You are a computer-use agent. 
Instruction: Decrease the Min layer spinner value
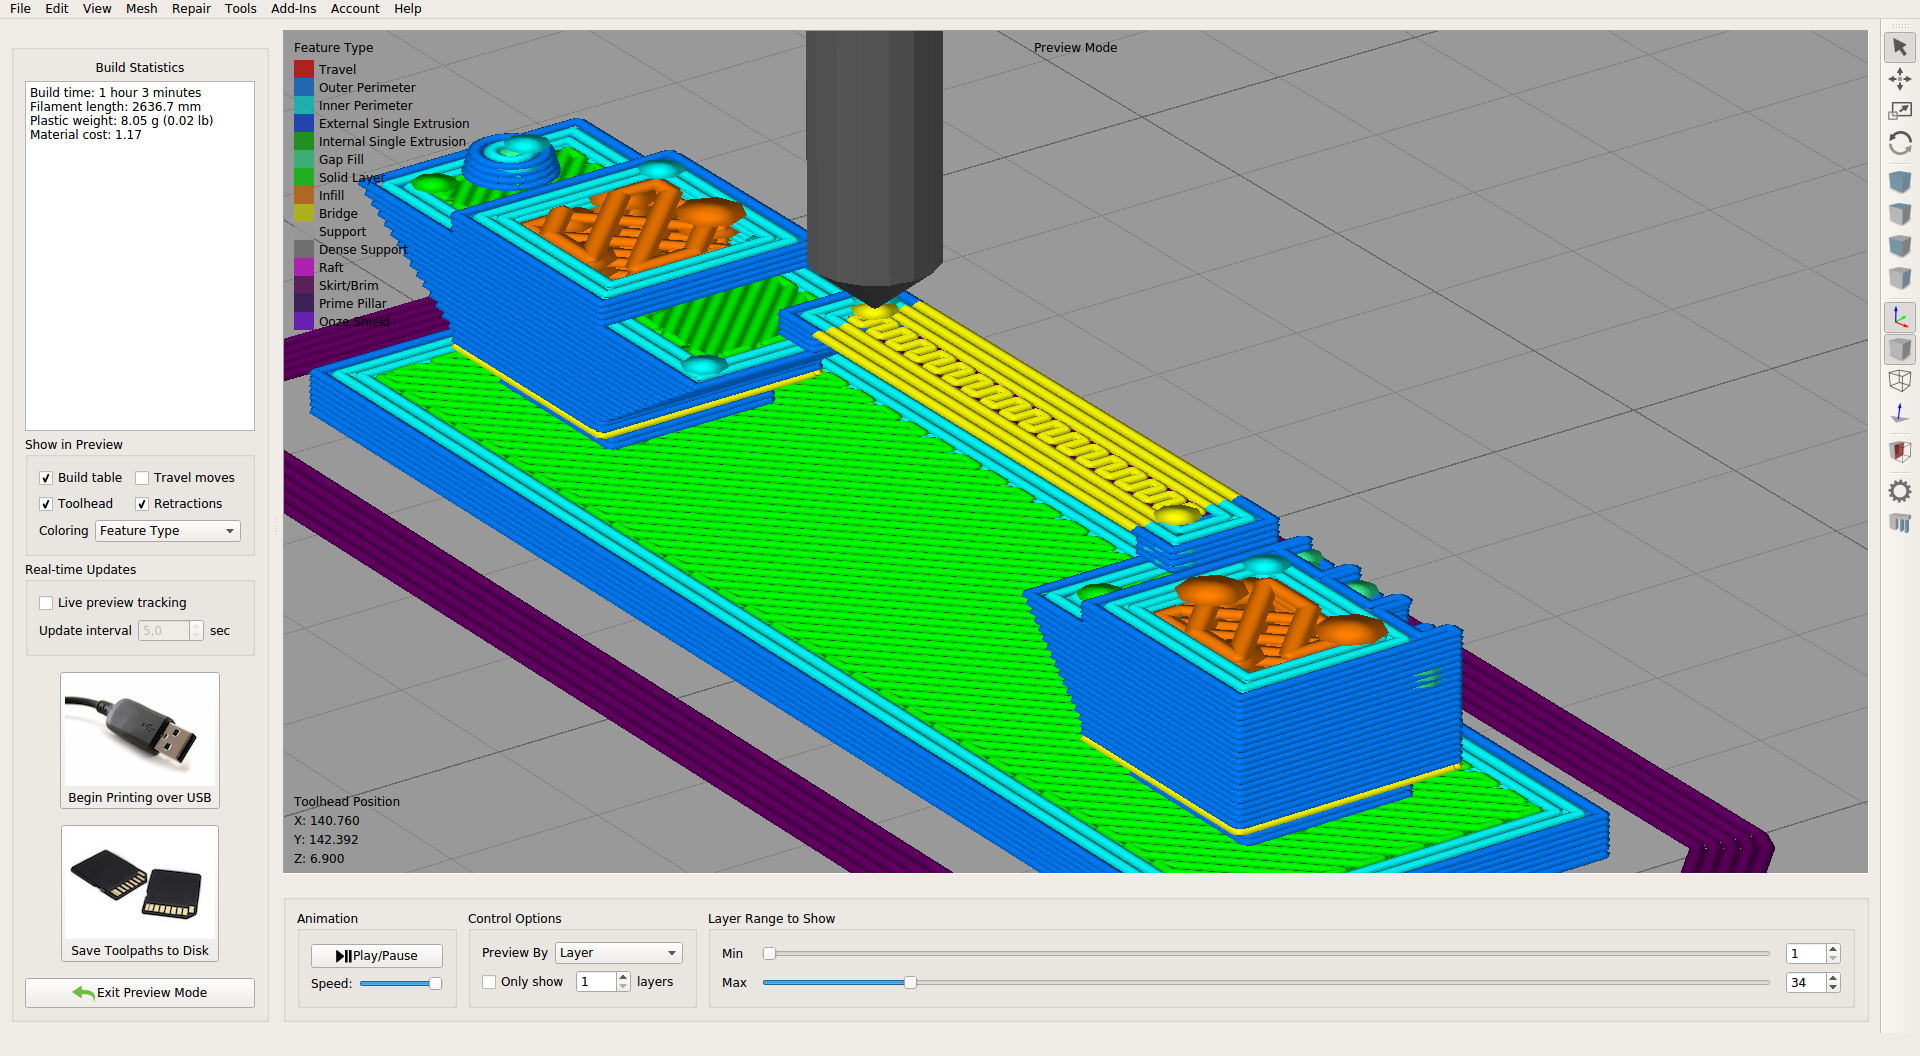click(x=1833, y=959)
